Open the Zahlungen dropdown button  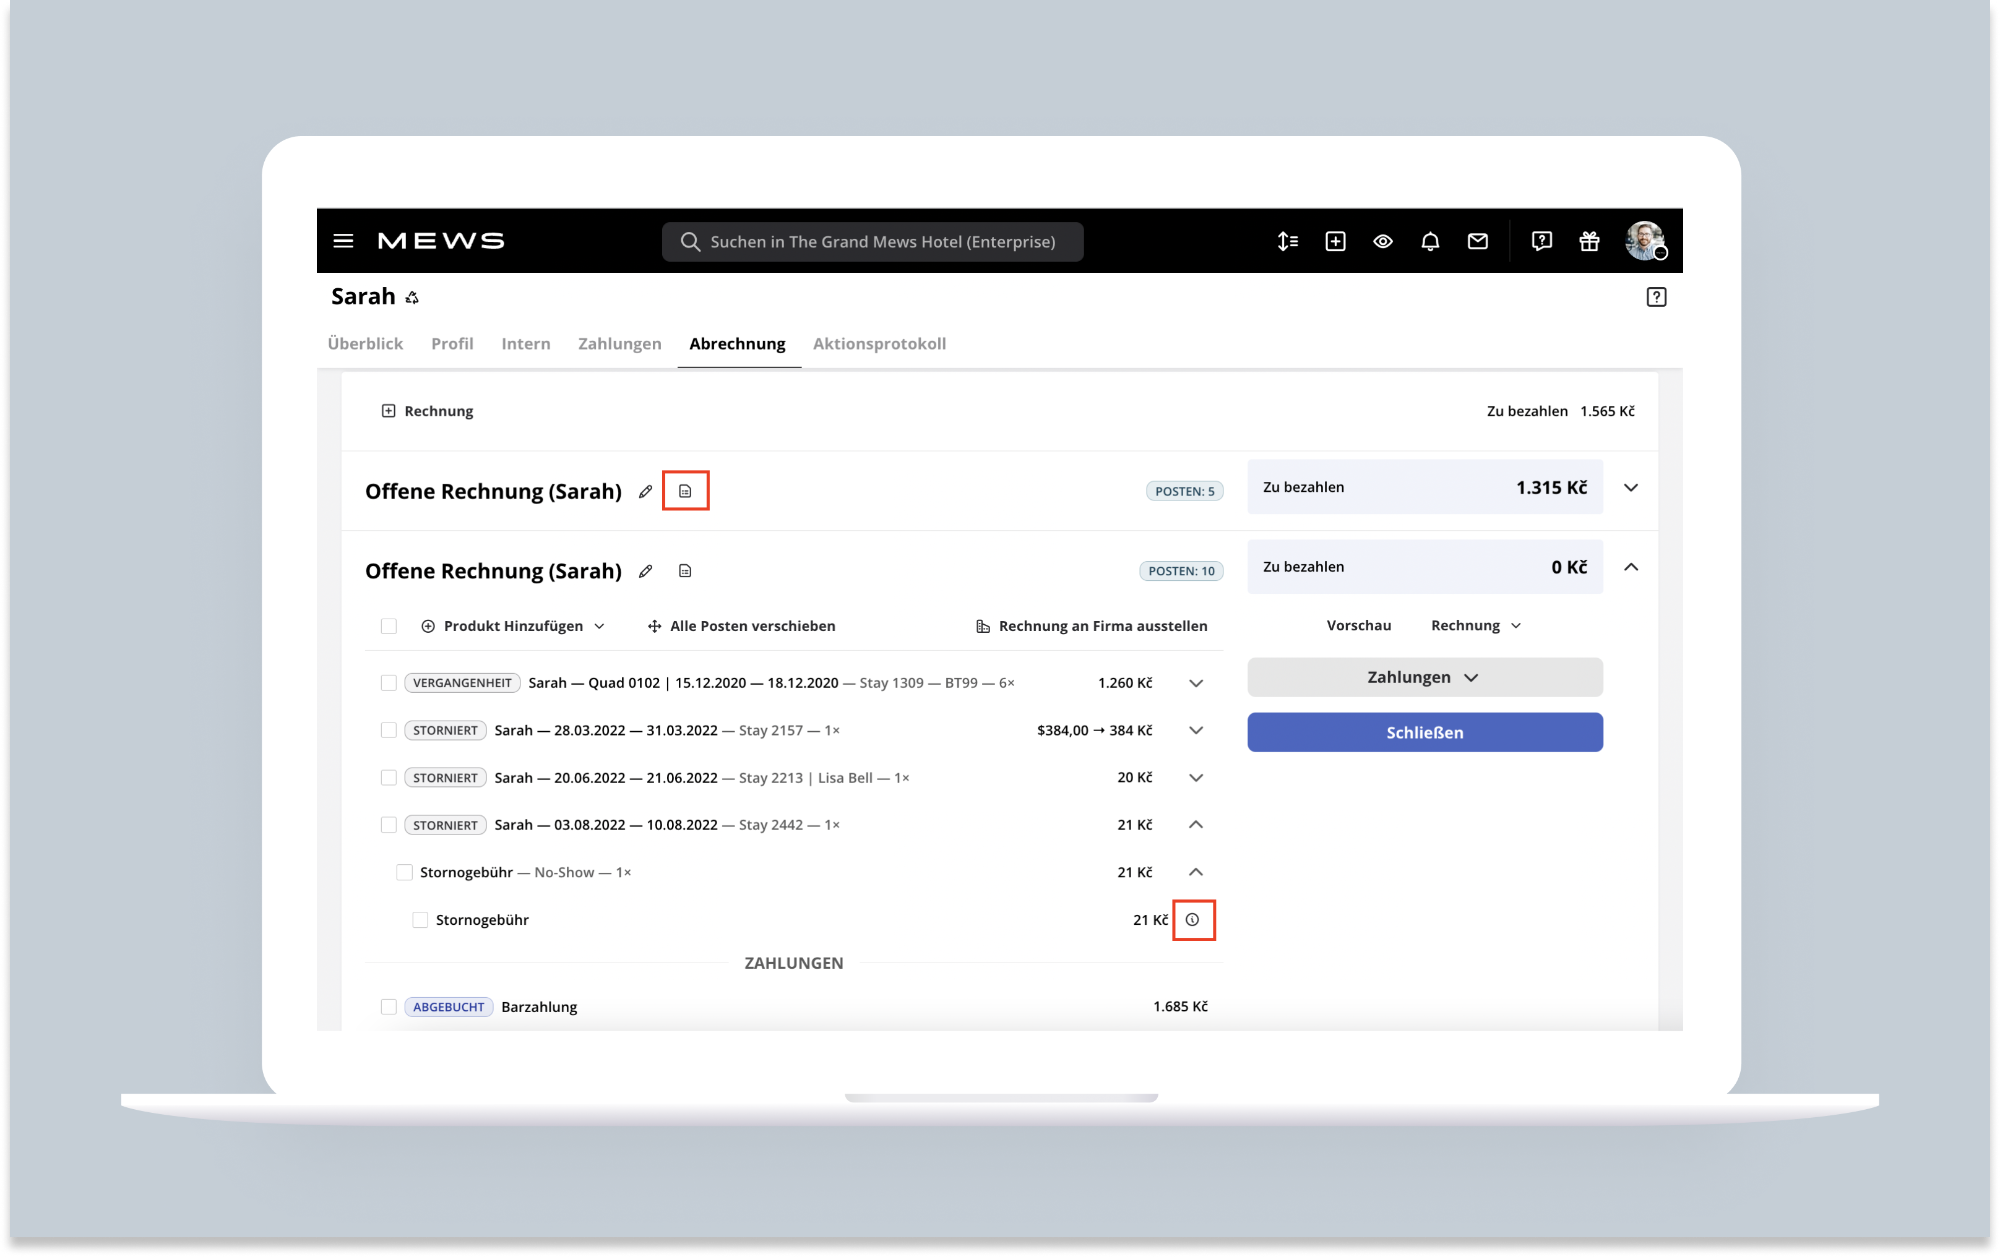pyautogui.click(x=1424, y=677)
